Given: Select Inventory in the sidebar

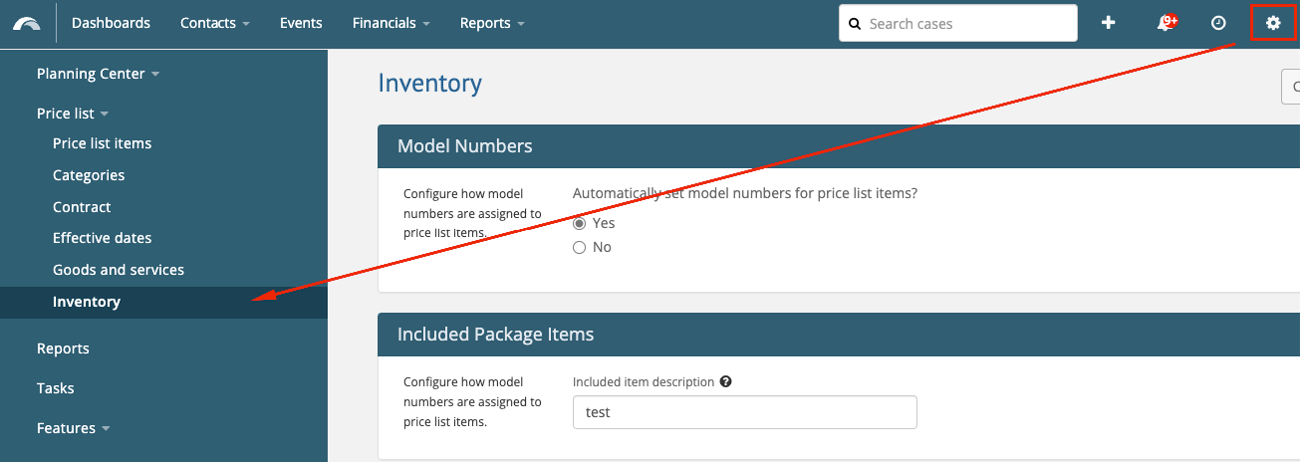Looking at the screenshot, I should point(164,302).
